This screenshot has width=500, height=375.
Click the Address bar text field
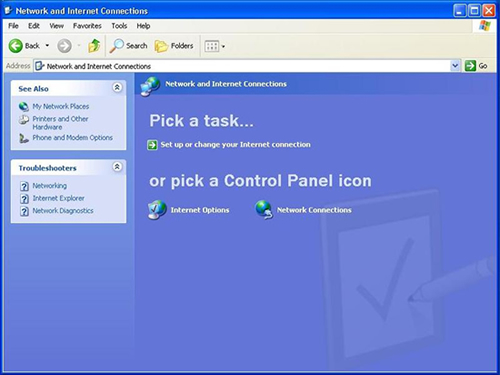[x=247, y=66]
